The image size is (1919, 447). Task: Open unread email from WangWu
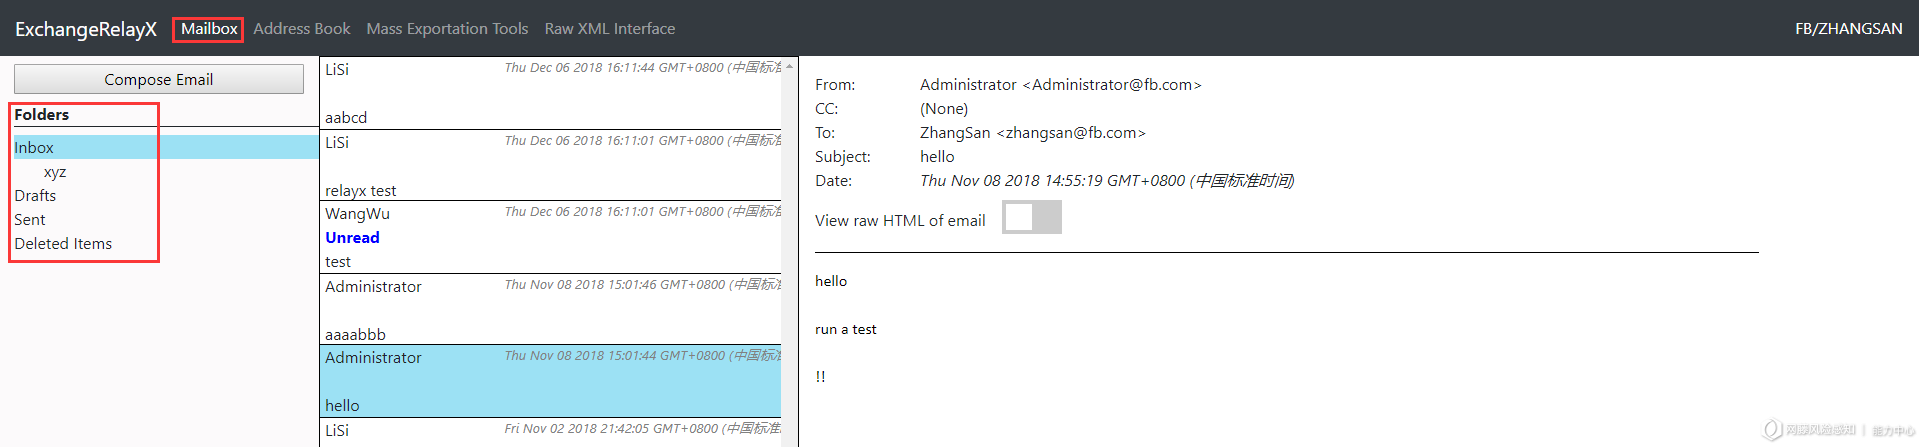tap(551, 238)
